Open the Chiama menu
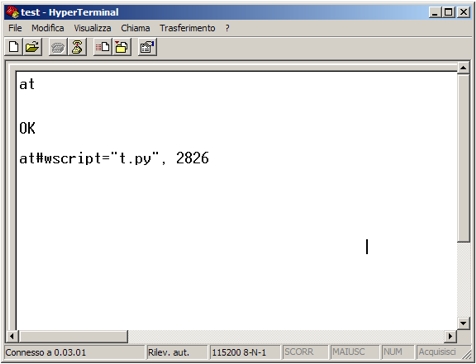This screenshot has width=476, height=364. (x=135, y=28)
